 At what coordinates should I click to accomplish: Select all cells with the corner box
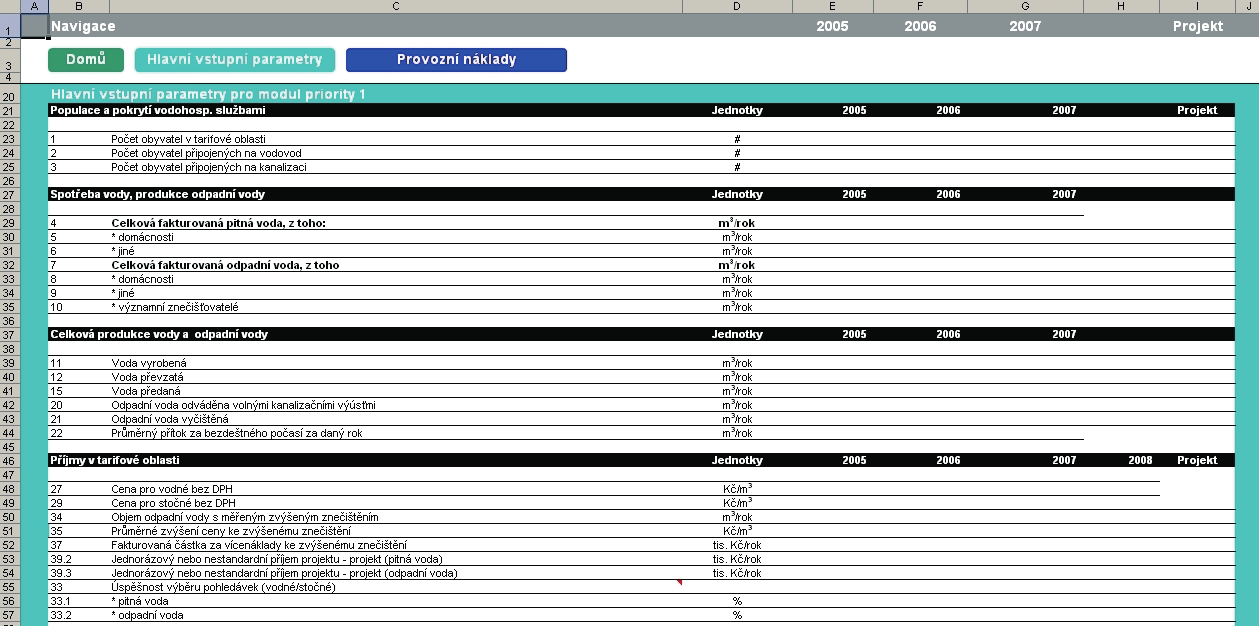point(10,7)
